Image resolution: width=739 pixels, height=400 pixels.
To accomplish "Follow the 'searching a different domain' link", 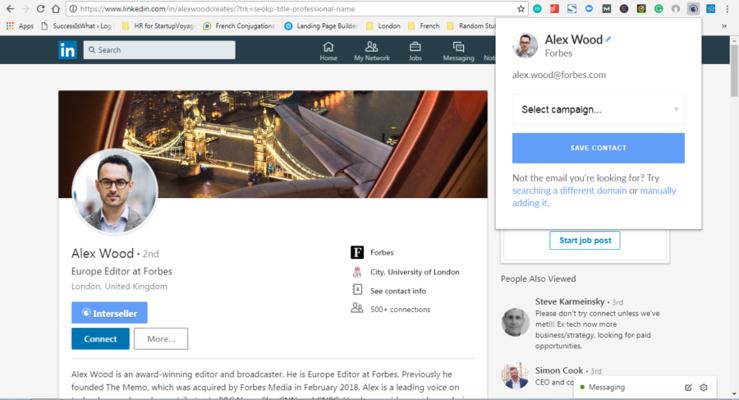I will click(x=569, y=190).
